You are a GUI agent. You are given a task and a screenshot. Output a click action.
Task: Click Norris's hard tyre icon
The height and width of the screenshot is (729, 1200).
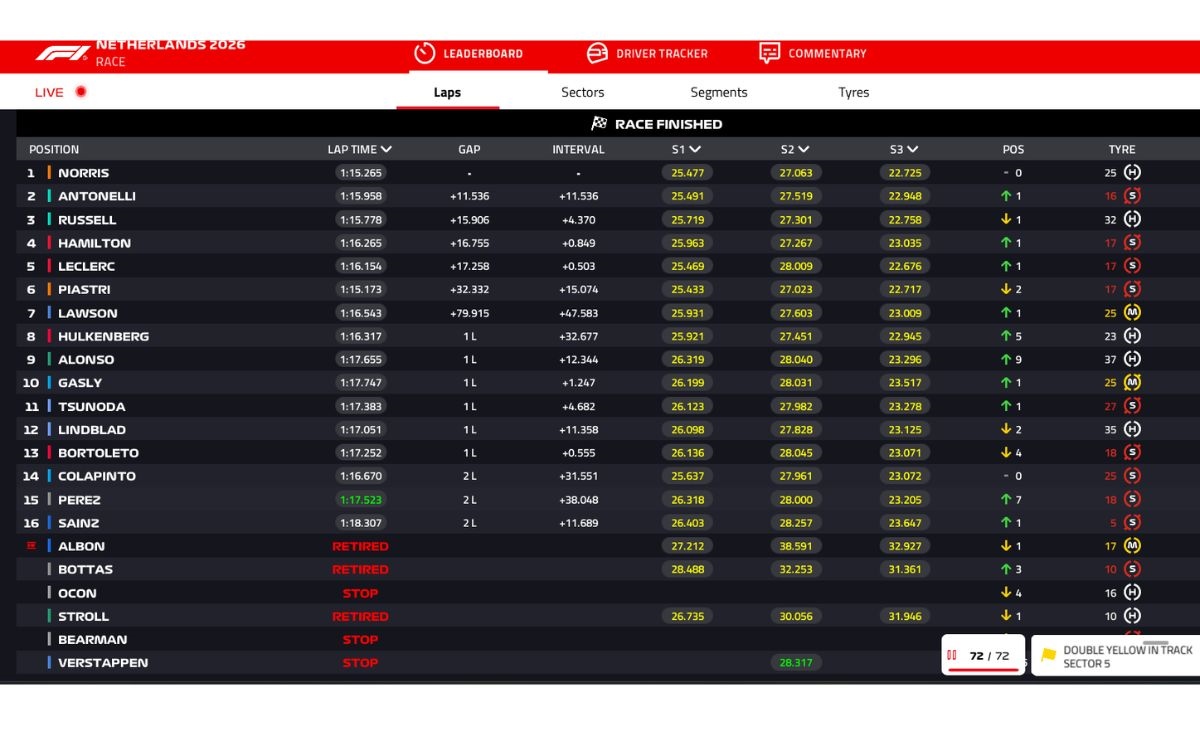[1132, 172]
